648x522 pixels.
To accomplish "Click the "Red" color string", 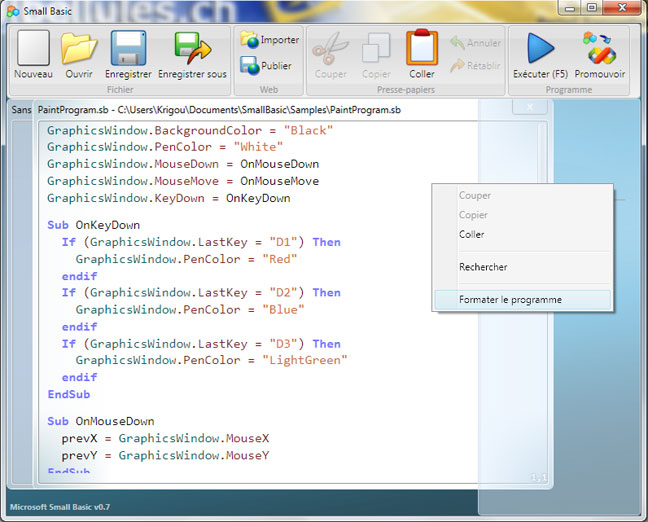I will [x=280, y=259].
